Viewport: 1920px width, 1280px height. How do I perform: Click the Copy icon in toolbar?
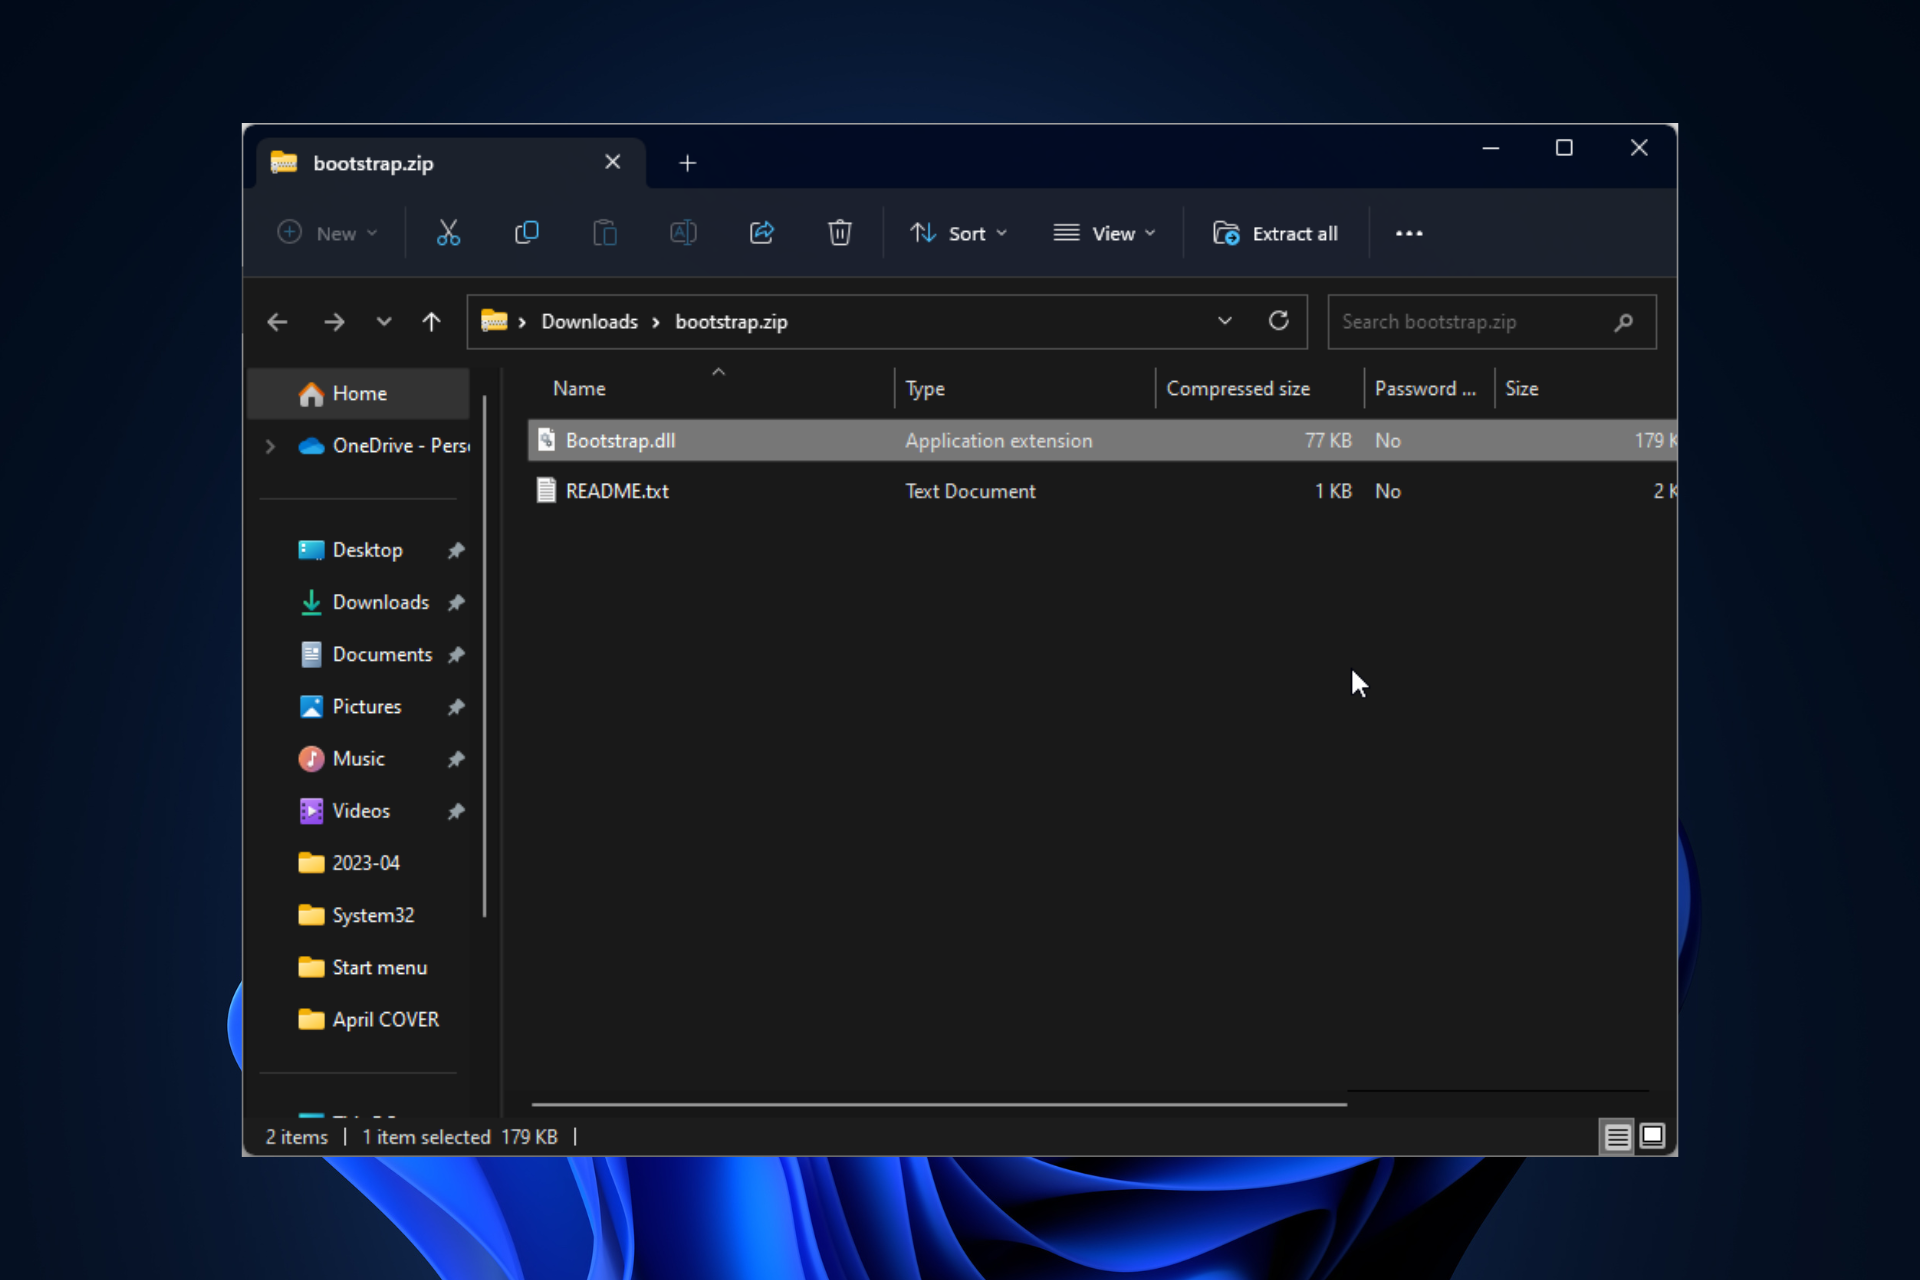coord(526,233)
